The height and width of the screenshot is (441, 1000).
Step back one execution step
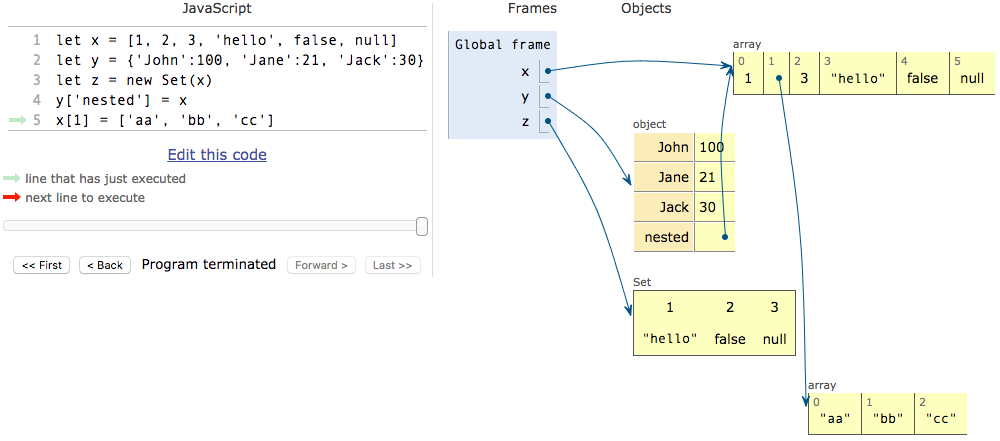pyautogui.click(x=104, y=265)
